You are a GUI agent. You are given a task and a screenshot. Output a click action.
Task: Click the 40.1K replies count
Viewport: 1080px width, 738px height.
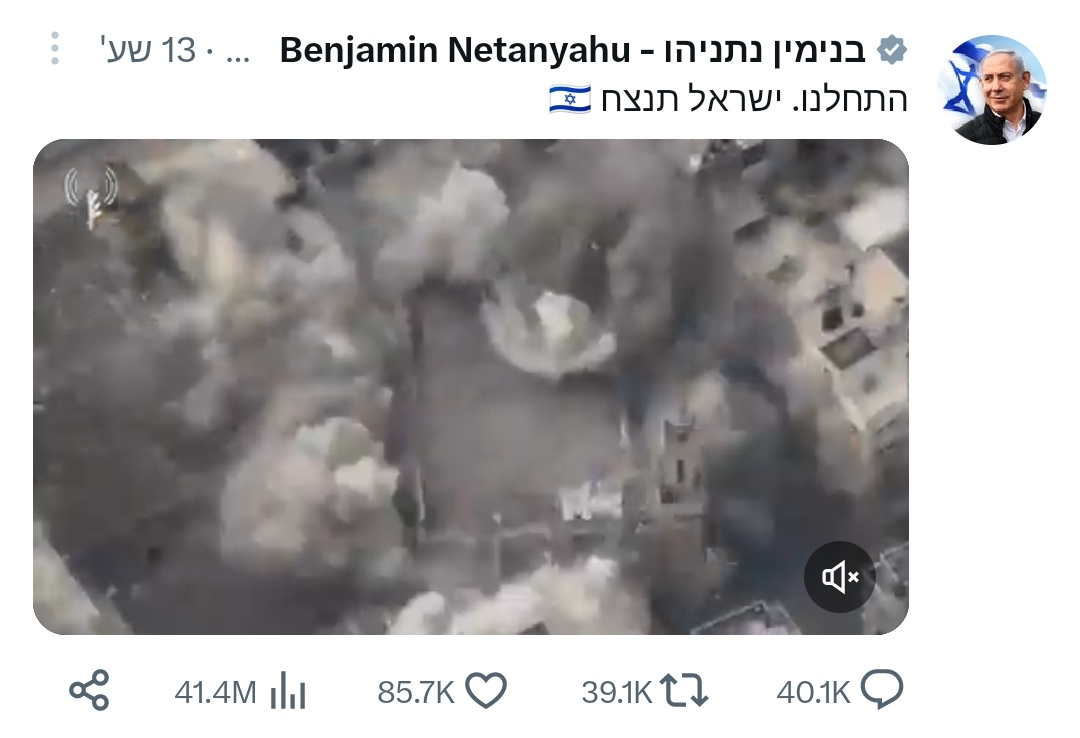pyautogui.click(x=813, y=692)
